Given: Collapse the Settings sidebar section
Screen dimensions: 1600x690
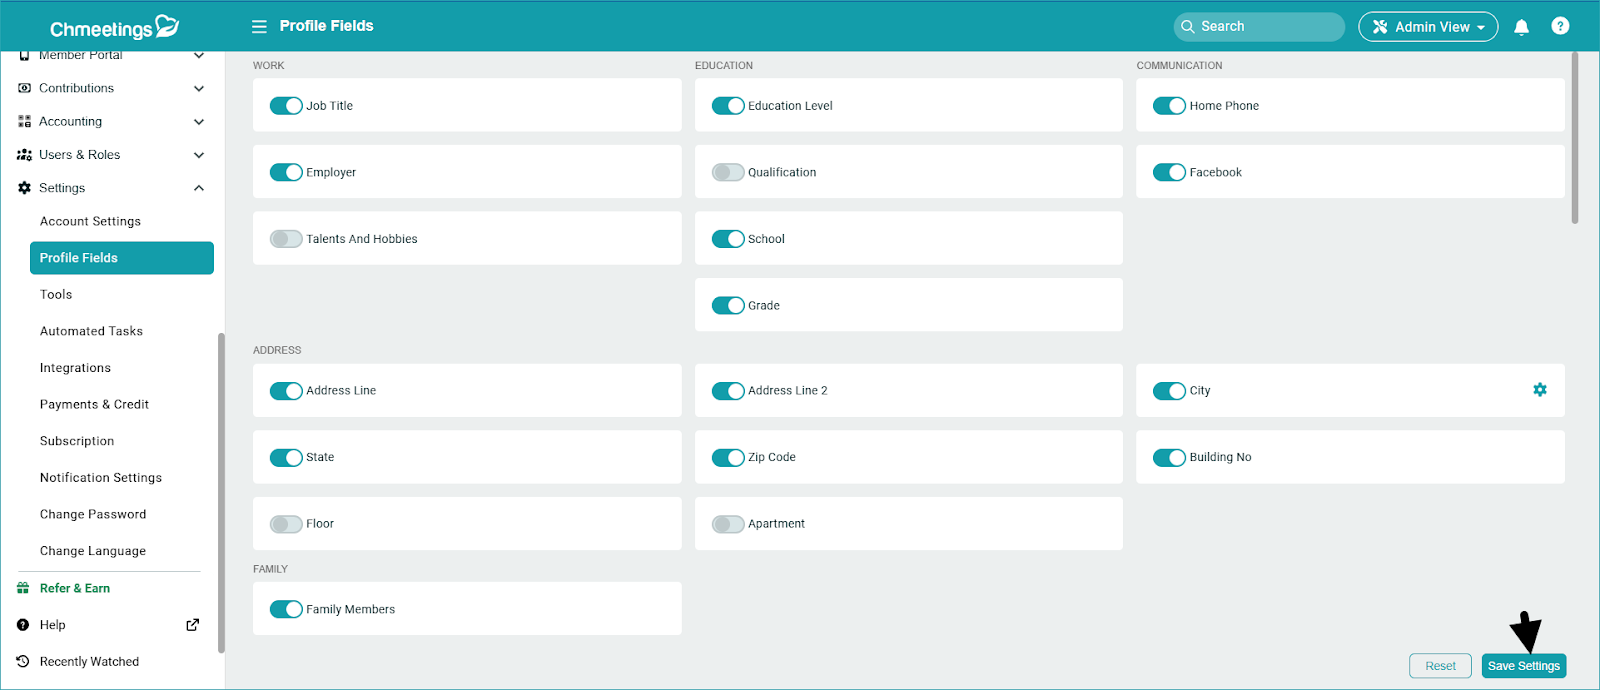Looking at the screenshot, I should (199, 188).
